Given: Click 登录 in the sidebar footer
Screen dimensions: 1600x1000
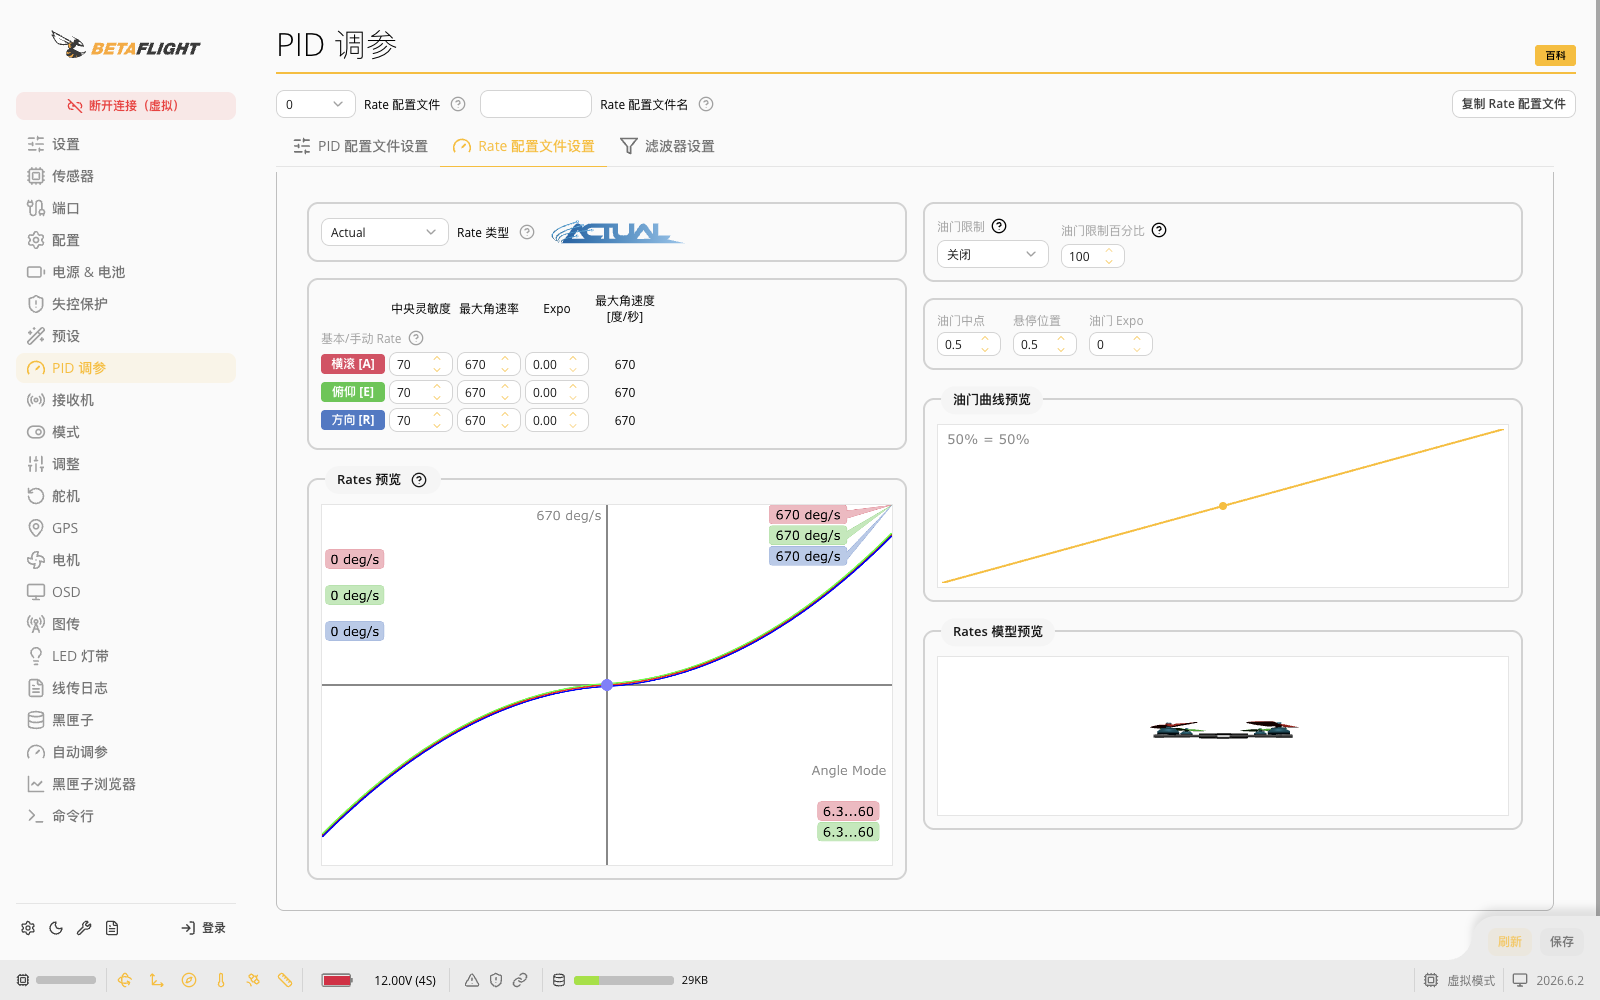Looking at the screenshot, I should [x=203, y=928].
